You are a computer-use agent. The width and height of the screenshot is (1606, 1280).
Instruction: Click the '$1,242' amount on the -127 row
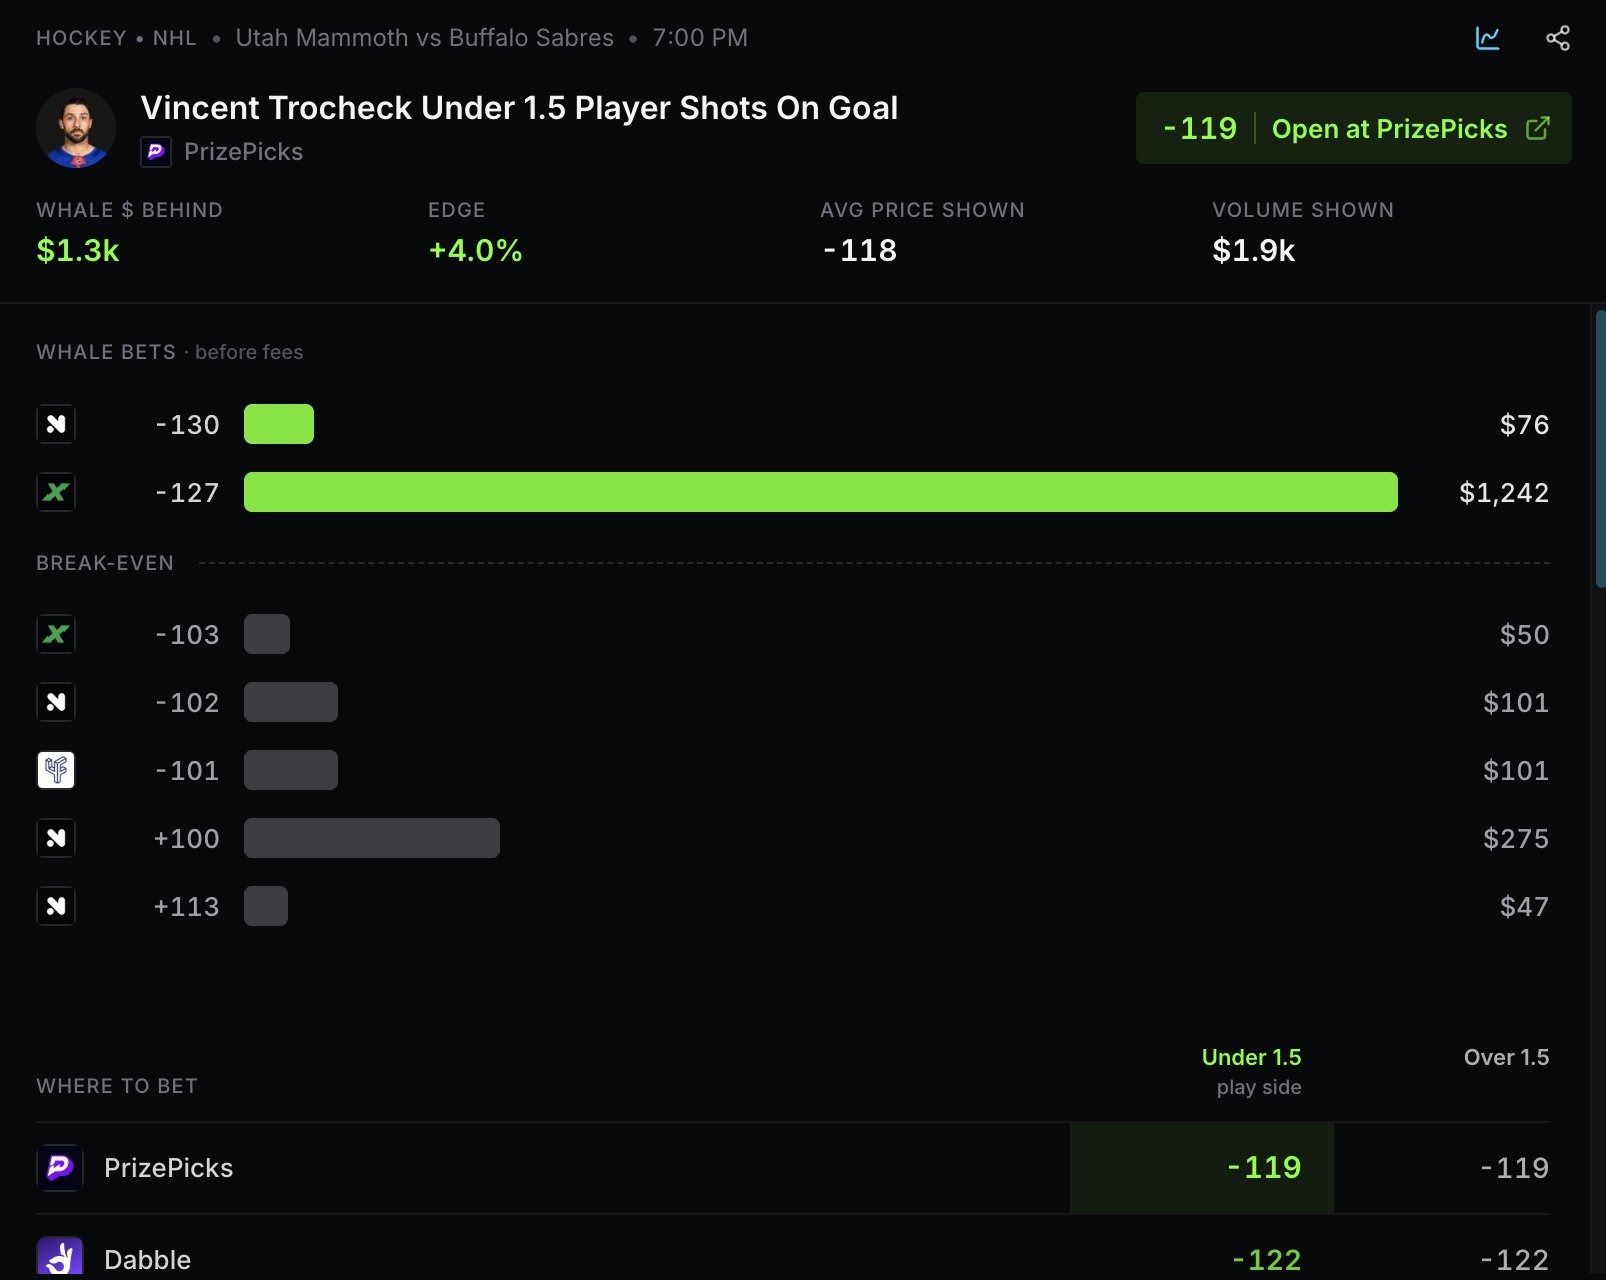pyautogui.click(x=1504, y=492)
